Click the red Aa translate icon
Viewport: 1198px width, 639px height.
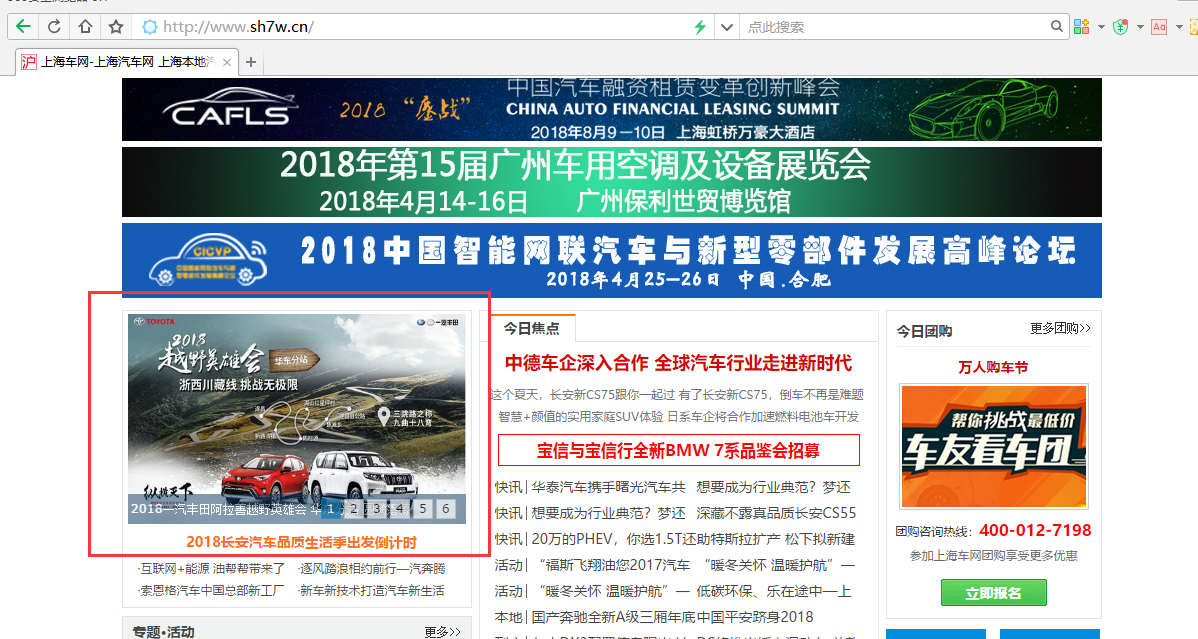click(1159, 27)
